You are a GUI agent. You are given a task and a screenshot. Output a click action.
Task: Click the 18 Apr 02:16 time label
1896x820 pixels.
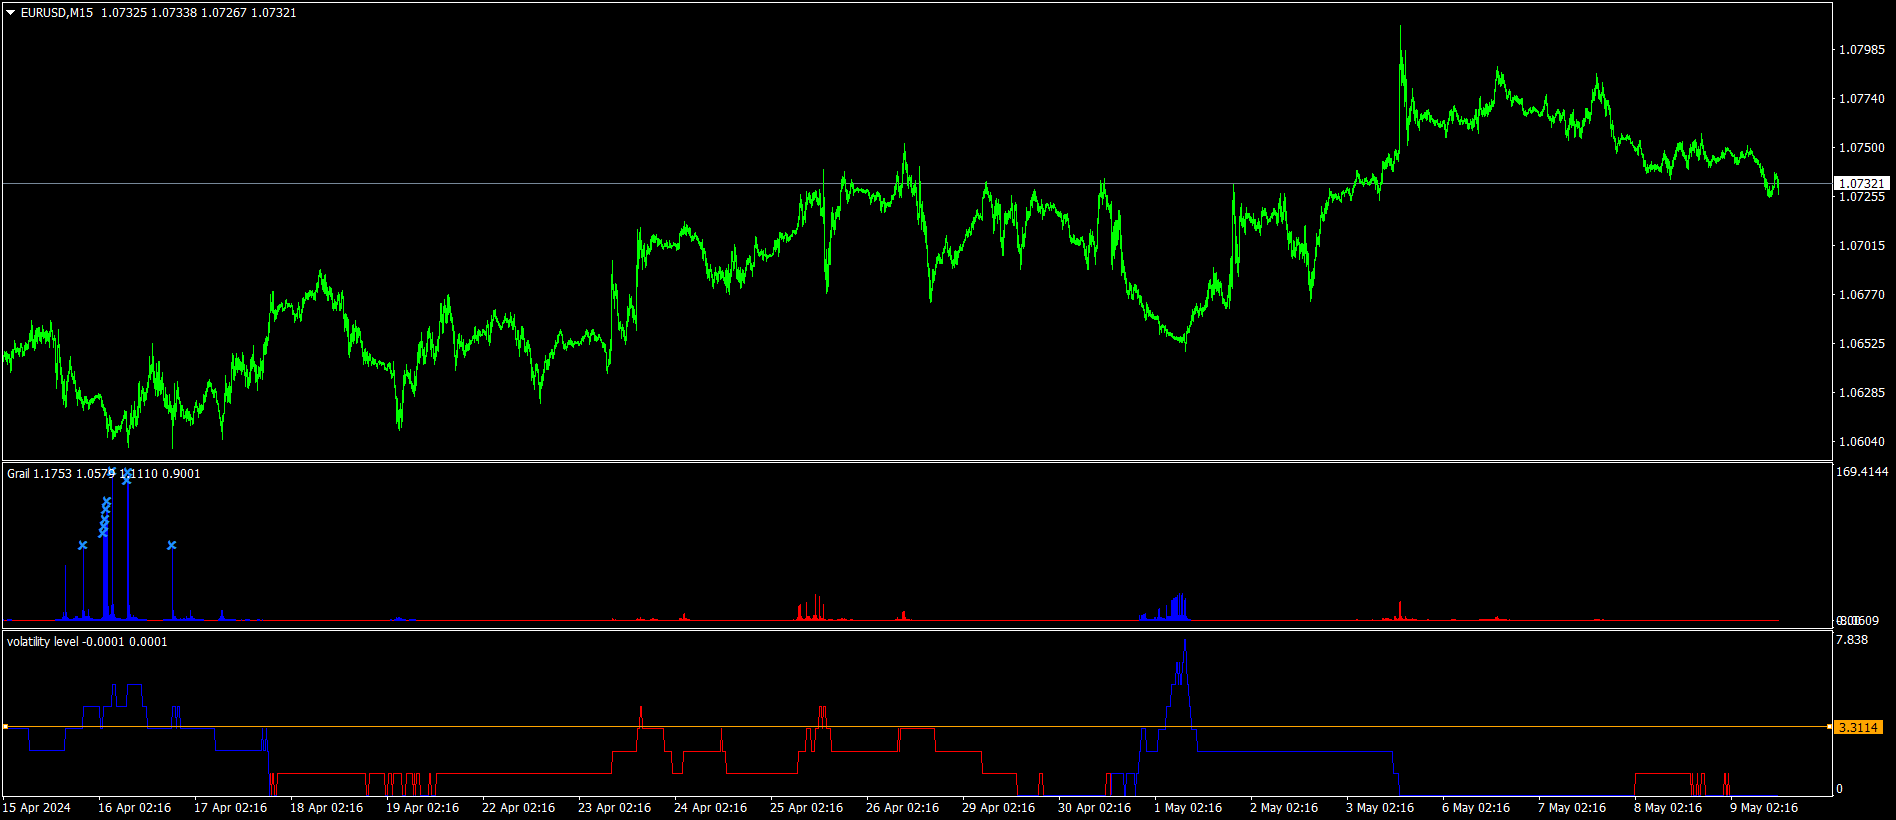pyautogui.click(x=327, y=808)
